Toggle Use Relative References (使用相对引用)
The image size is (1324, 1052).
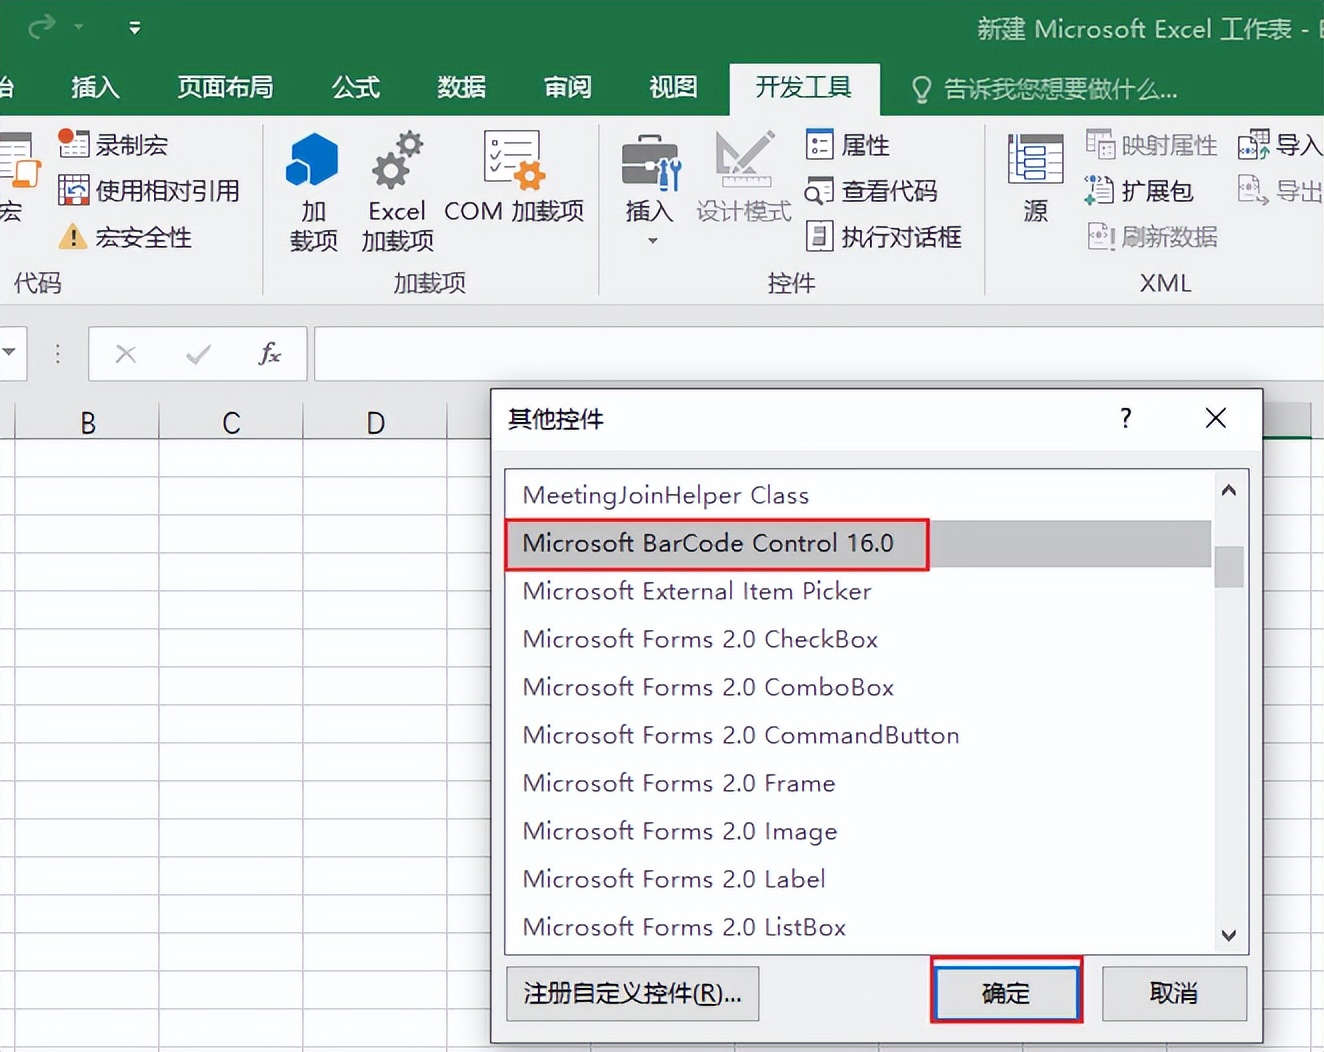(148, 190)
